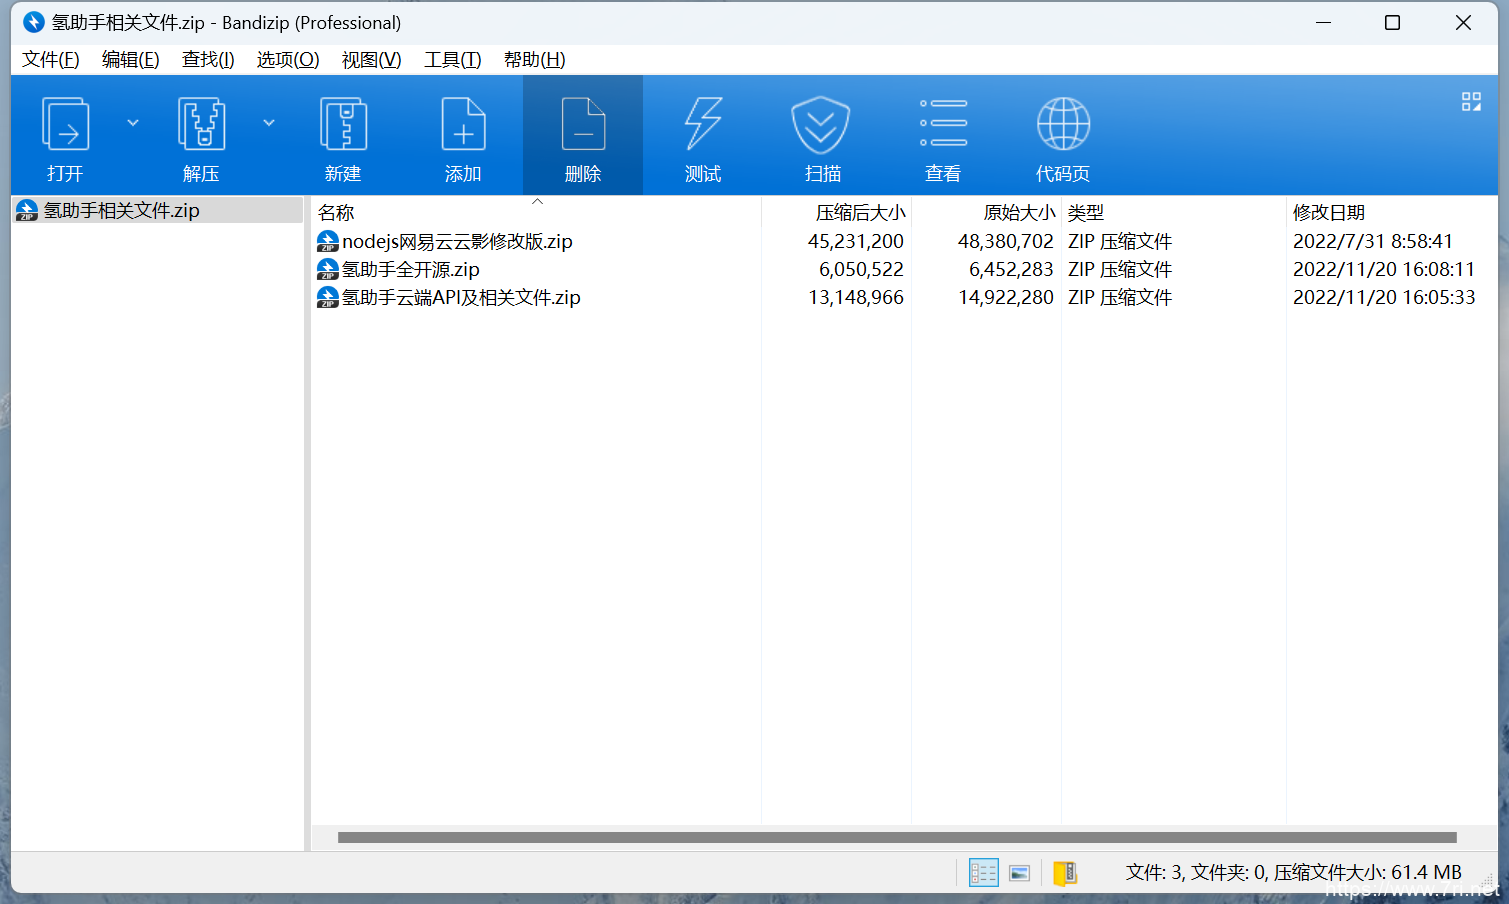The width and height of the screenshot is (1509, 904).
Task: Select file 氢助手云端API及相关文件.zip
Action: pos(461,297)
